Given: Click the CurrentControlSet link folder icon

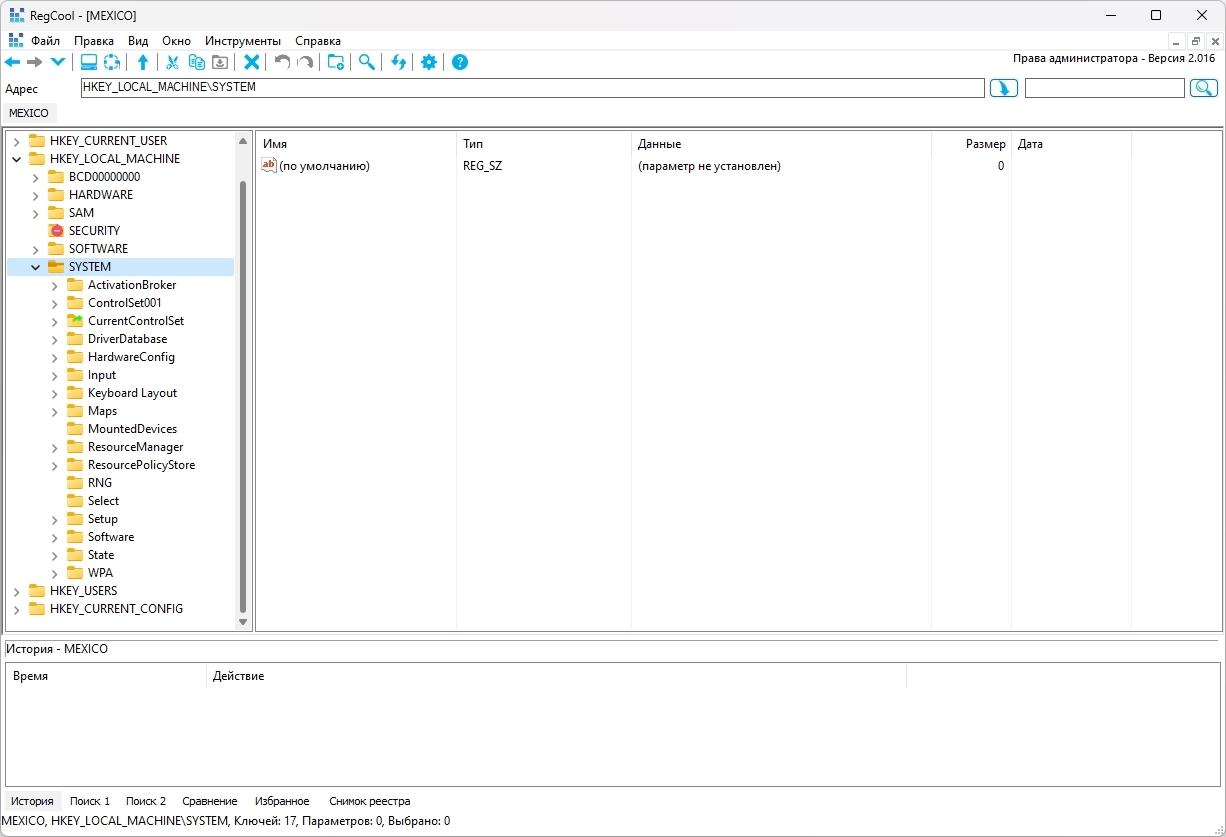Looking at the screenshot, I should 75,321.
